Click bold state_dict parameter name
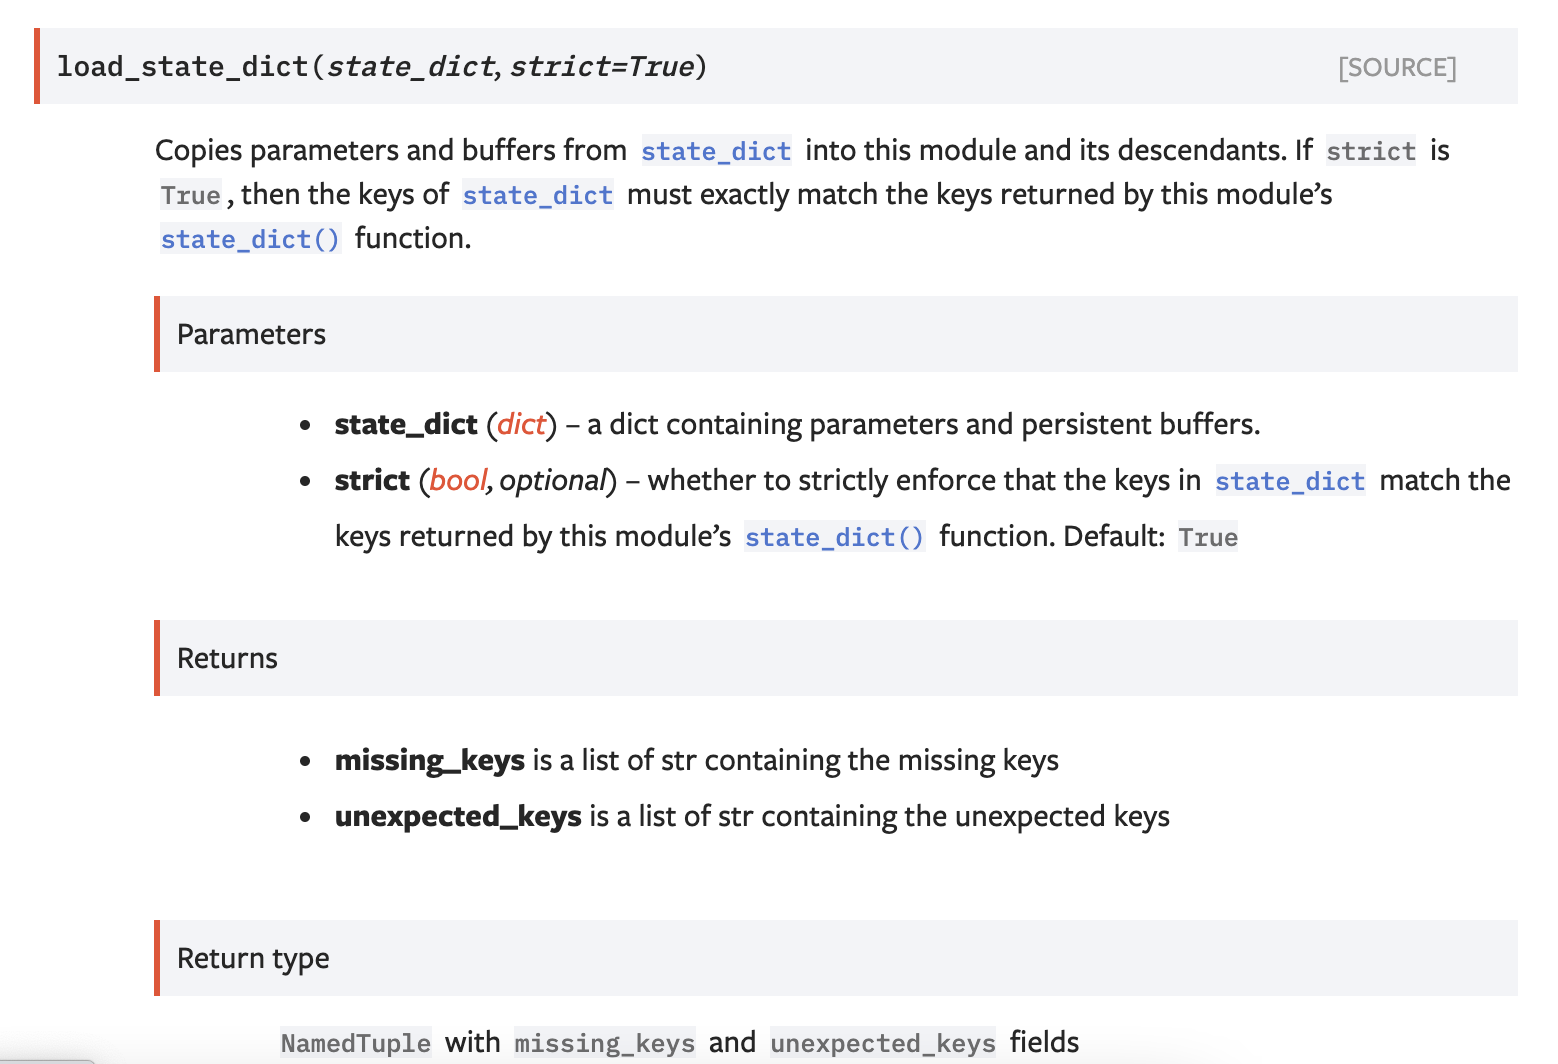Image resolution: width=1558 pixels, height=1064 pixels. (405, 424)
